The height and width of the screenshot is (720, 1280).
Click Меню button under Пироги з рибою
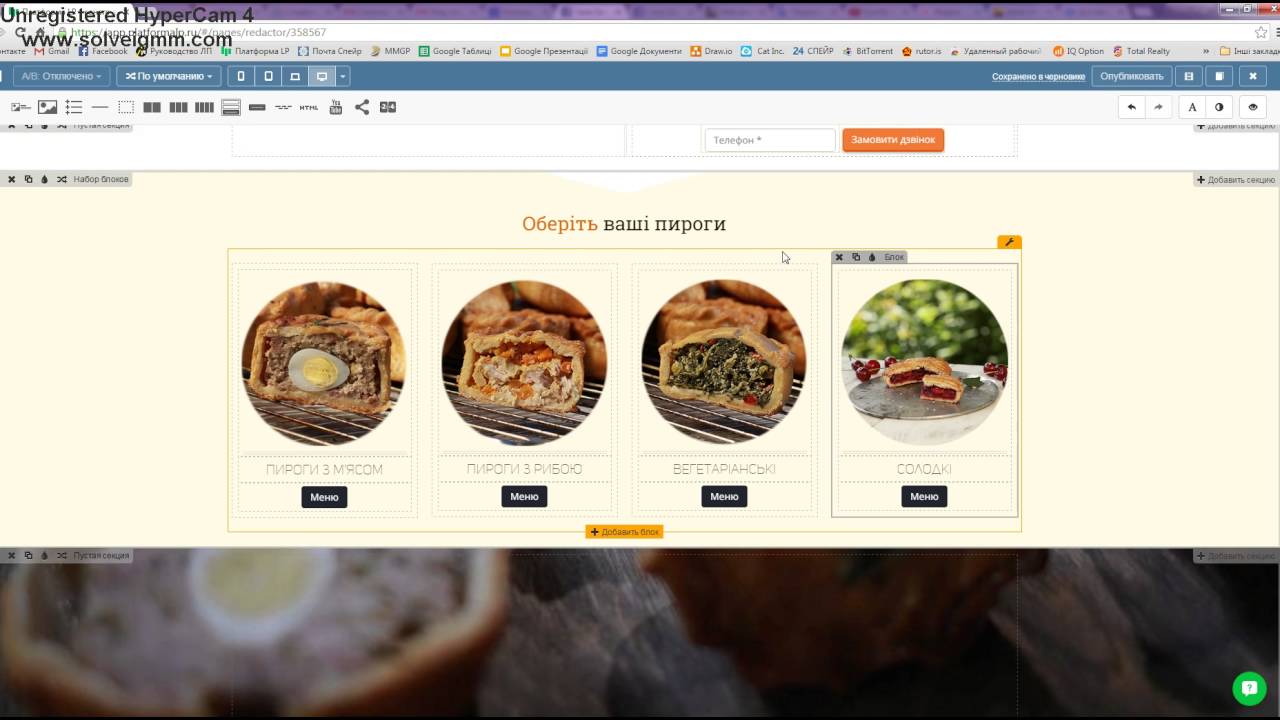coord(524,496)
